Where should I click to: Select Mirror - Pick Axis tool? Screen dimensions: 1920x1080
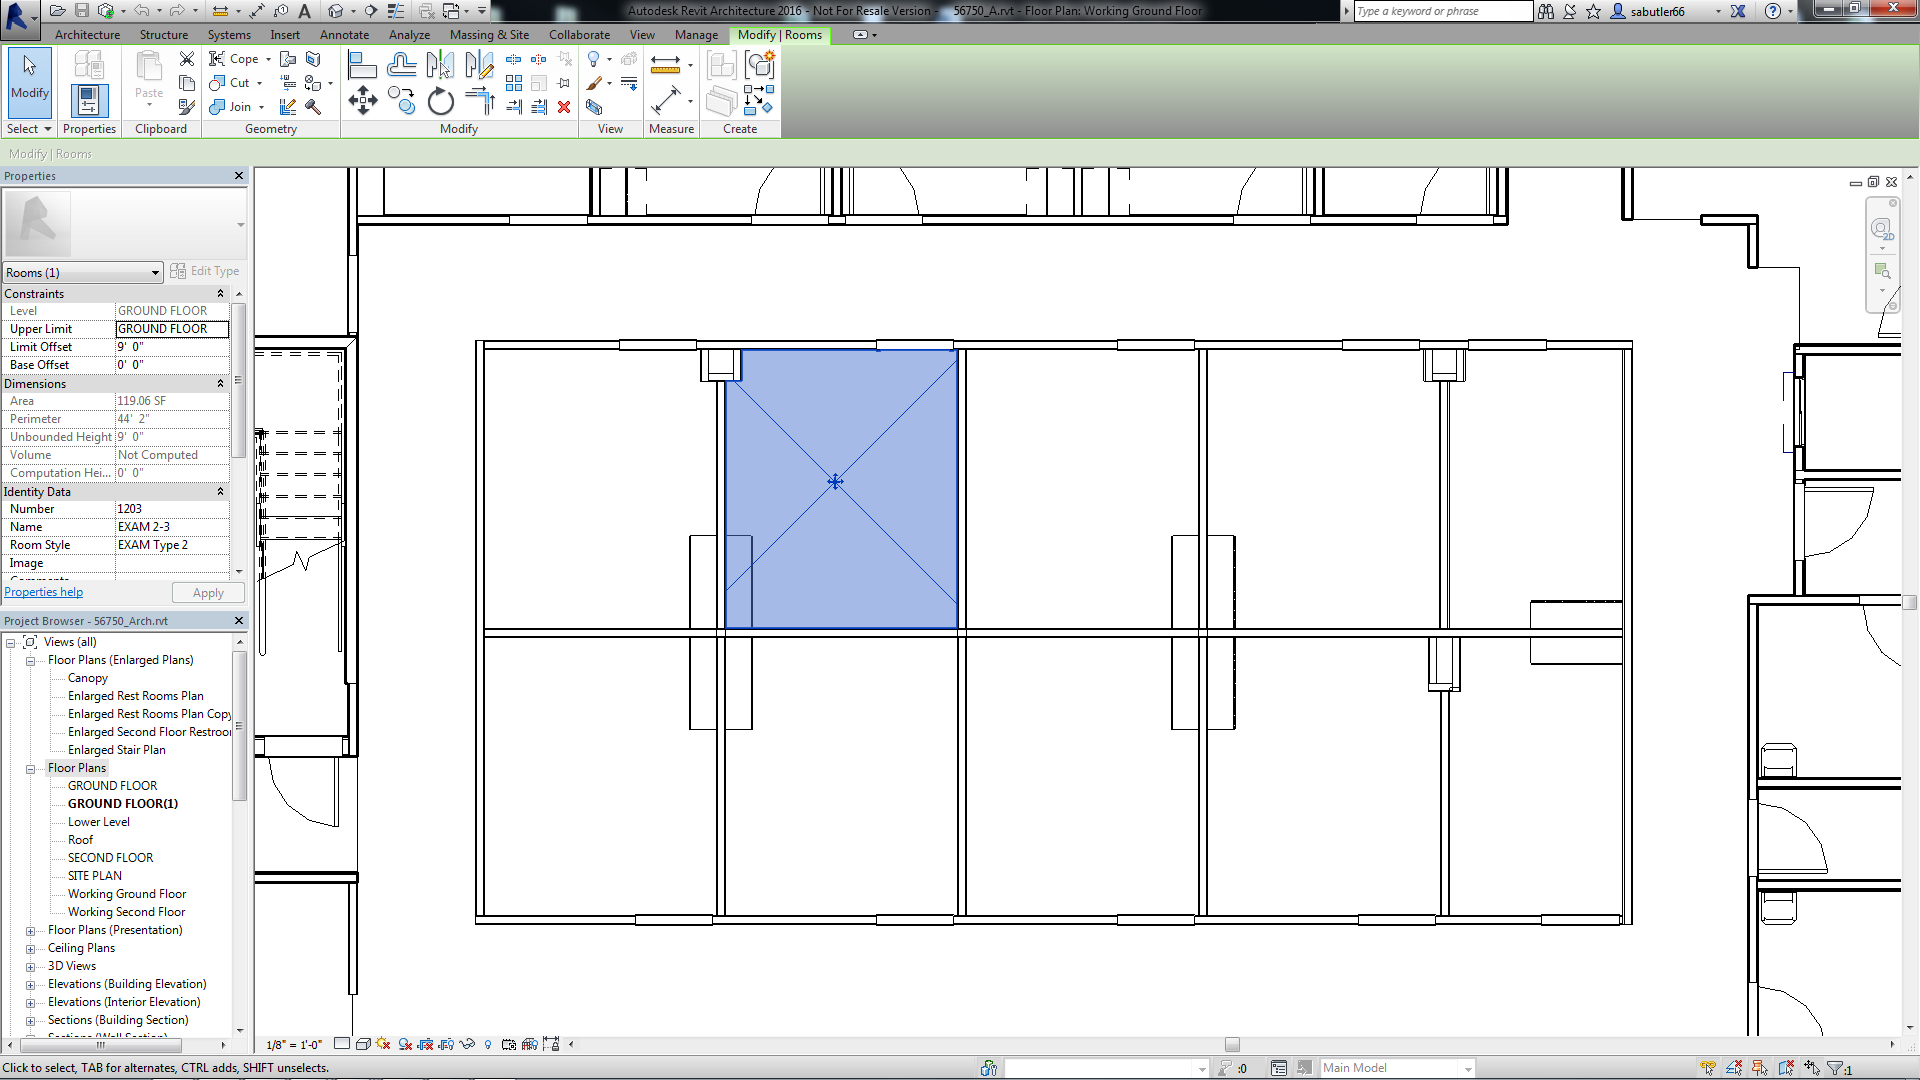[440, 65]
